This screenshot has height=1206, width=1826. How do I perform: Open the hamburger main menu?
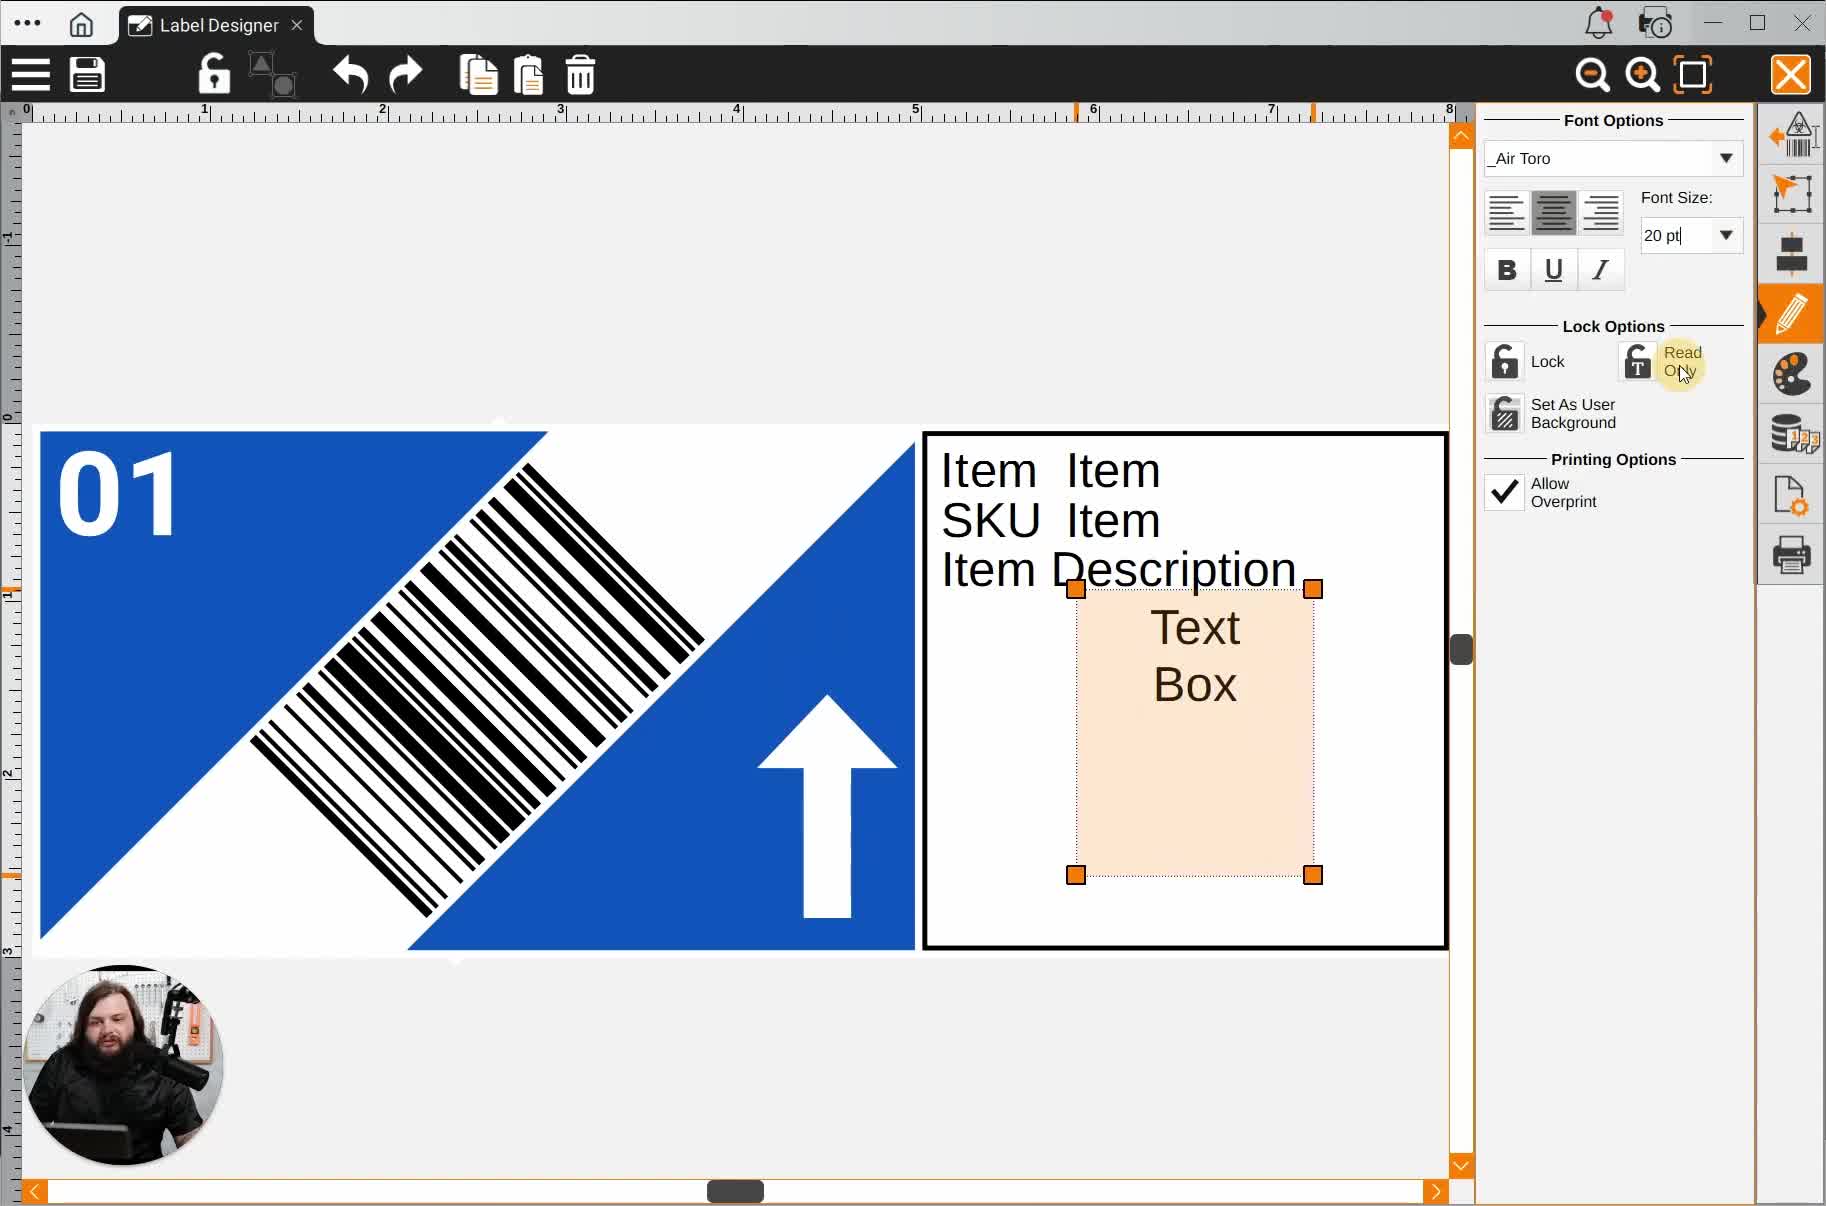(31, 75)
